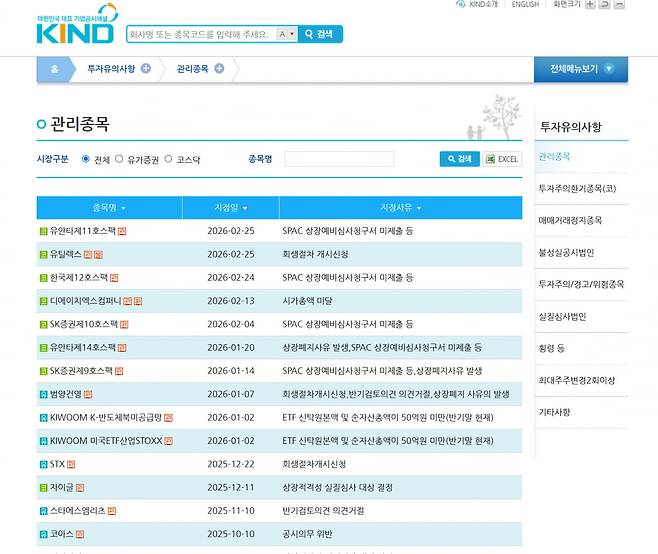
Task: Click the badge after KIWOOM 미국ETF산업STOXX
Action: (168, 441)
